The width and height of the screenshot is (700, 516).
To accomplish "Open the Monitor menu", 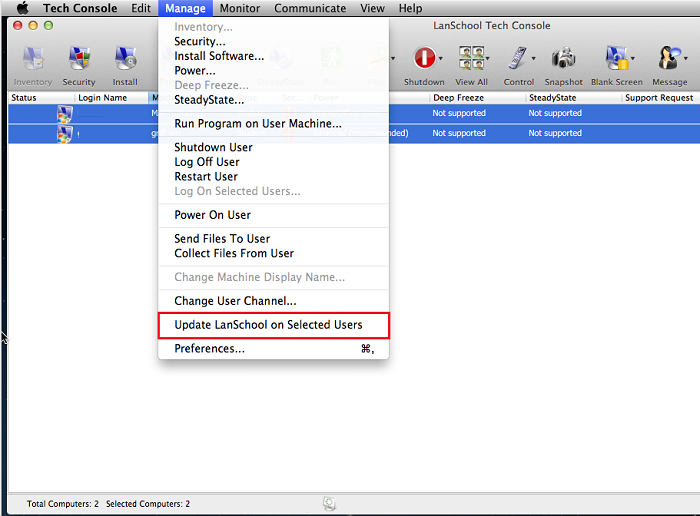I will [x=240, y=8].
